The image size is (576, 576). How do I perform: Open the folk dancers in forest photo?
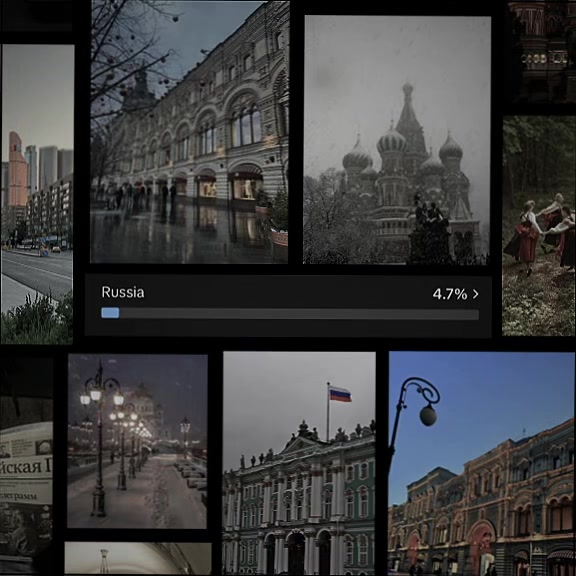(539, 226)
